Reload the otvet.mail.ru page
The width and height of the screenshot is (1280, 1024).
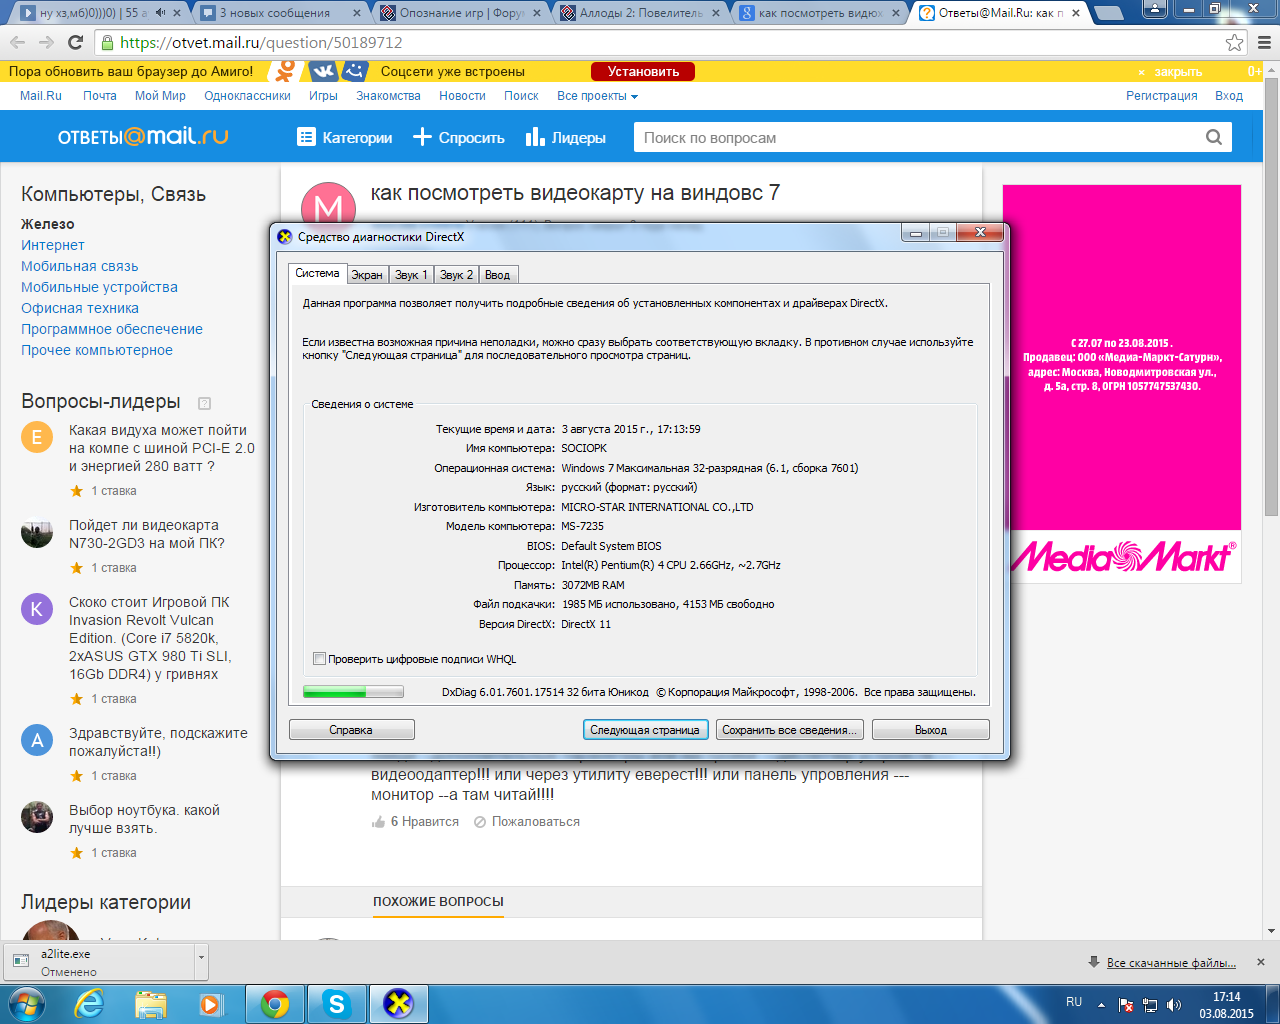point(75,43)
